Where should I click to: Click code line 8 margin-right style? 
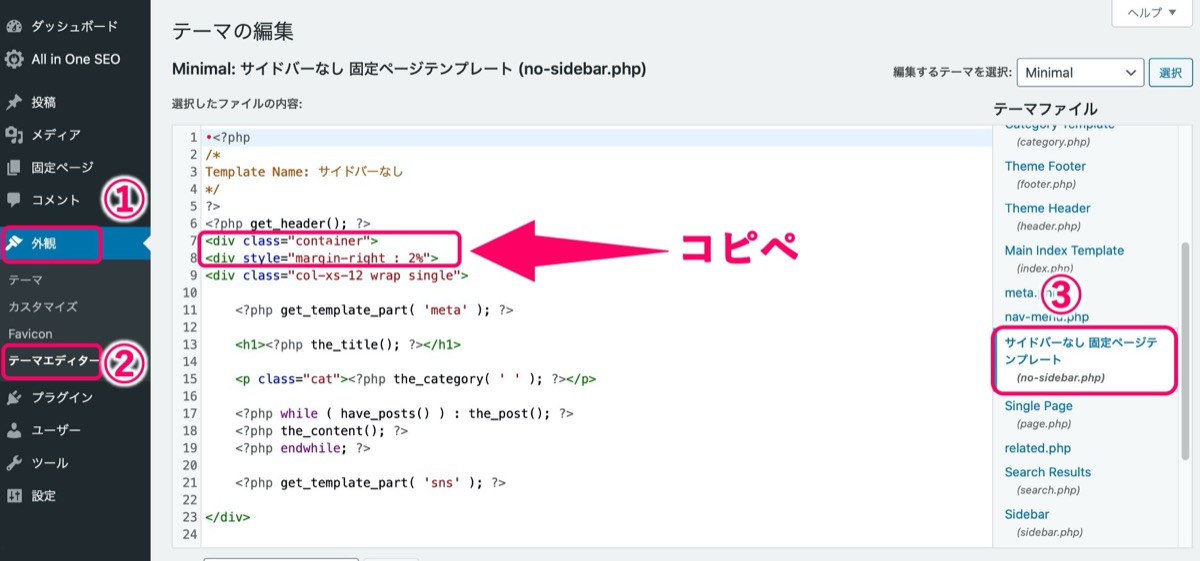322,258
